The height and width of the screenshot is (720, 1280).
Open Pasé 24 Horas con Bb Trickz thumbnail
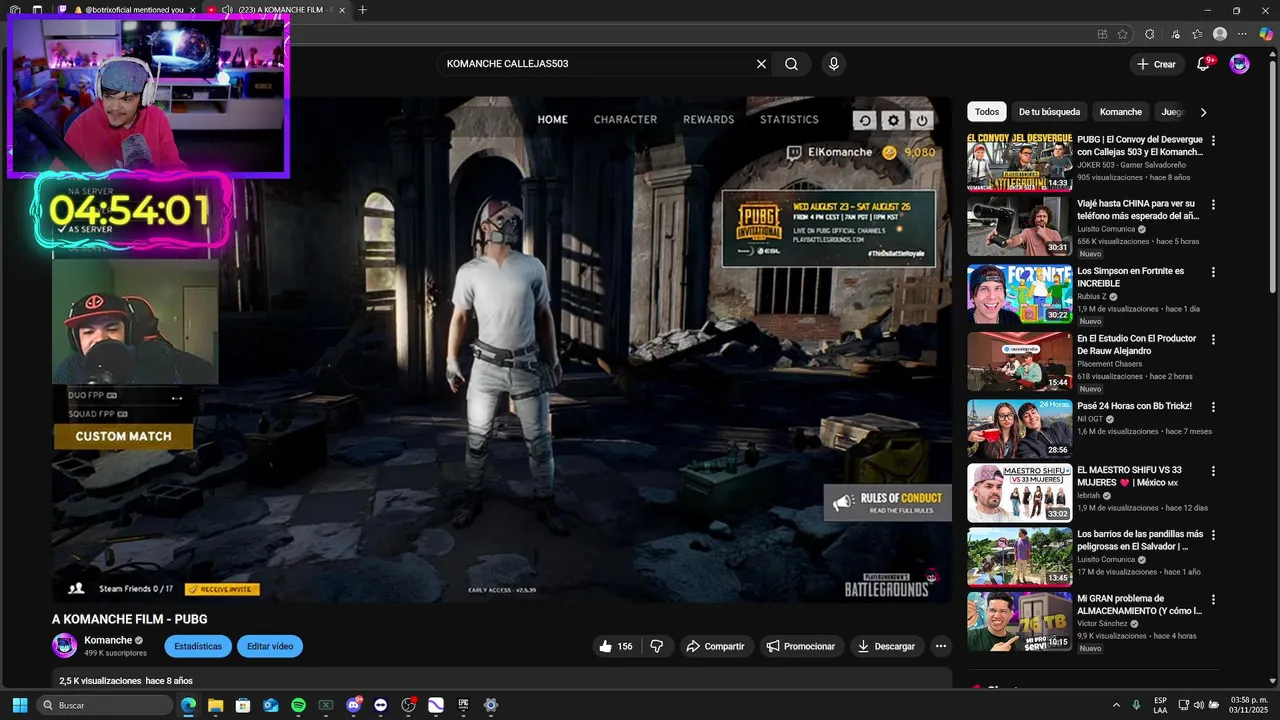pyautogui.click(x=1019, y=428)
